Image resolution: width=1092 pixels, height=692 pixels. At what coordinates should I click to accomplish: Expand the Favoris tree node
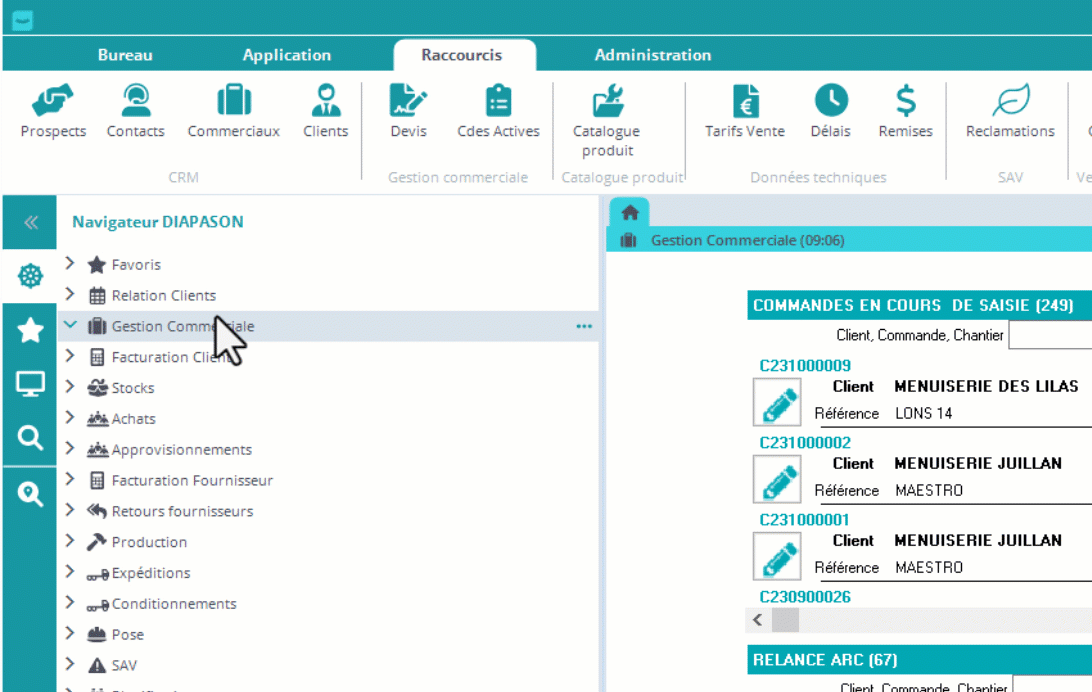coord(70,264)
